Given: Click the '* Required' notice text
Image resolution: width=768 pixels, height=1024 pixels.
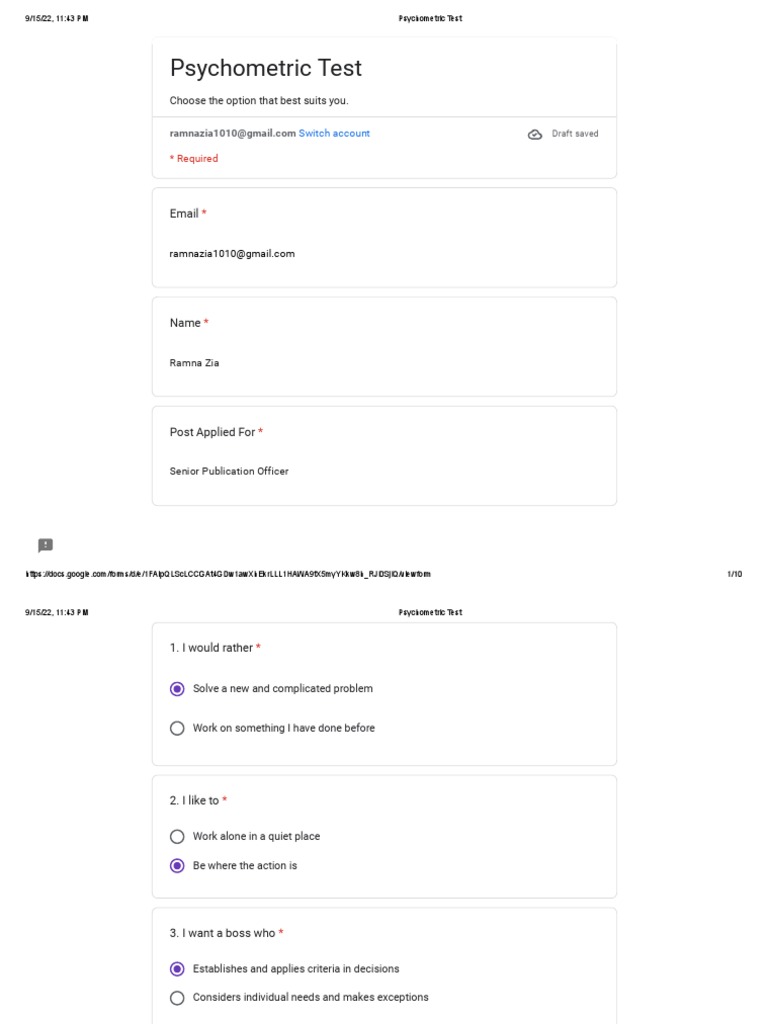Looking at the screenshot, I should [x=194, y=159].
